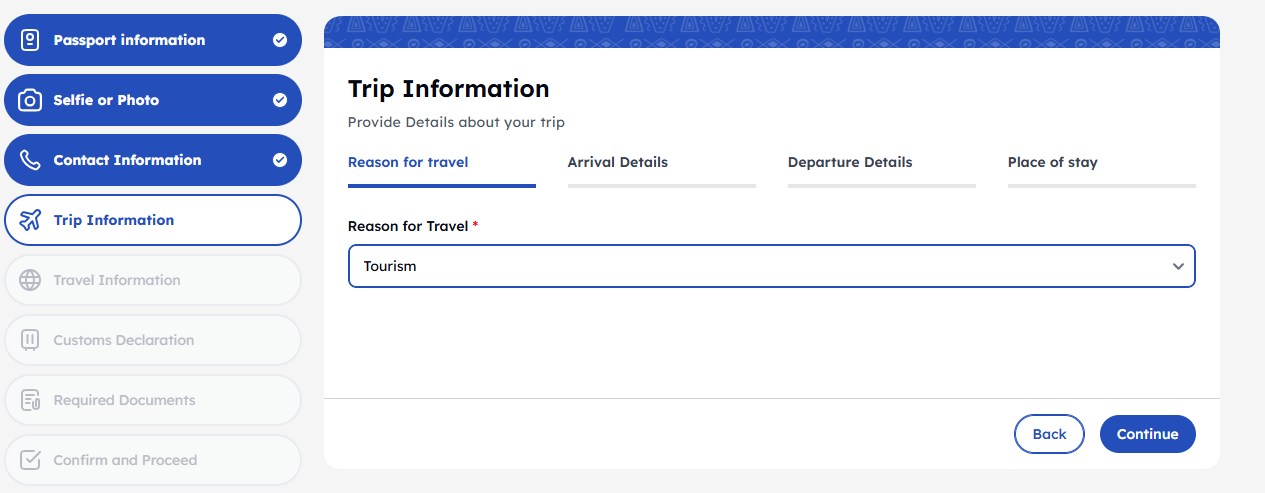Switch to the Arrival Details tab
The height and width of the screenshot is (493, 1265).
(618, 162)
